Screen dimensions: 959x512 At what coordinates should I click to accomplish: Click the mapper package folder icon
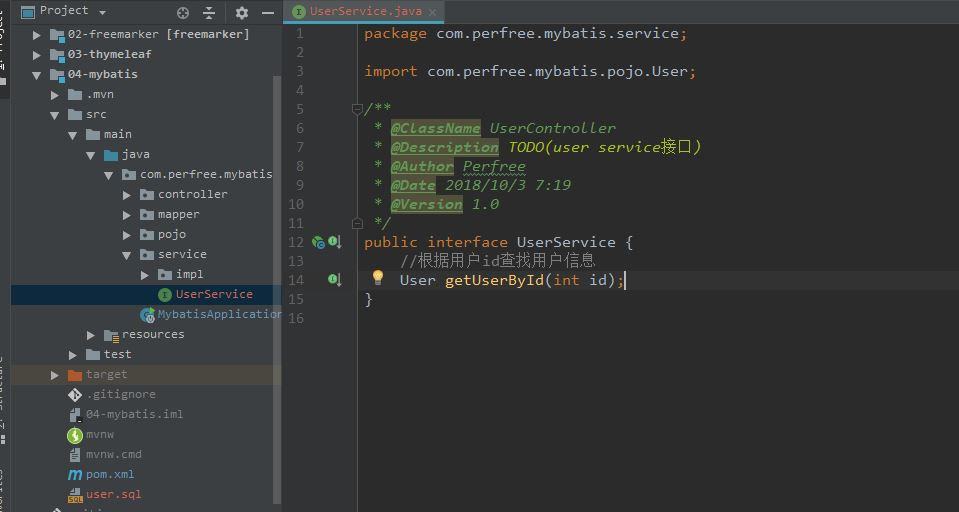(x=147, y=215)
